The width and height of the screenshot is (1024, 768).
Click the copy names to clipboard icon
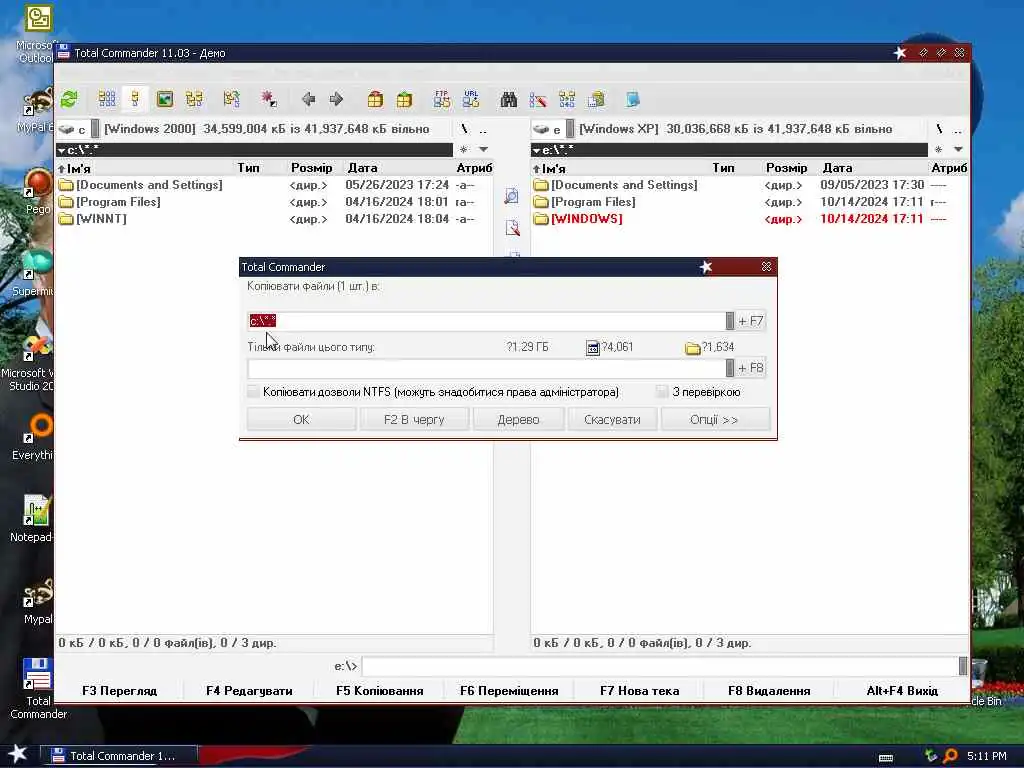click(x=596, y=99)
